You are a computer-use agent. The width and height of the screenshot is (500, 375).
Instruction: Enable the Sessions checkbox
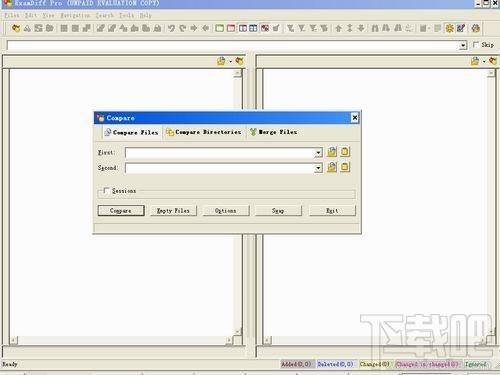(107, 191)
